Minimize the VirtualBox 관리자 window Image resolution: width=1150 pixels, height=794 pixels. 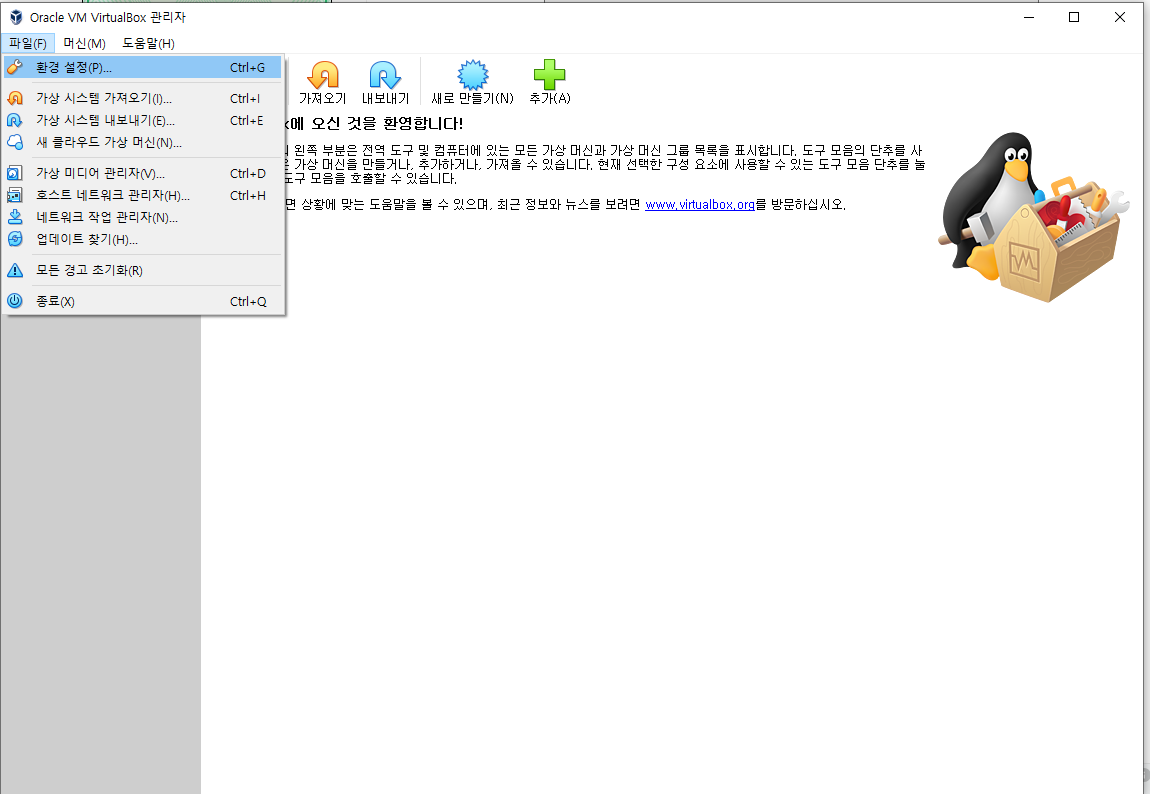(1029, 17)
